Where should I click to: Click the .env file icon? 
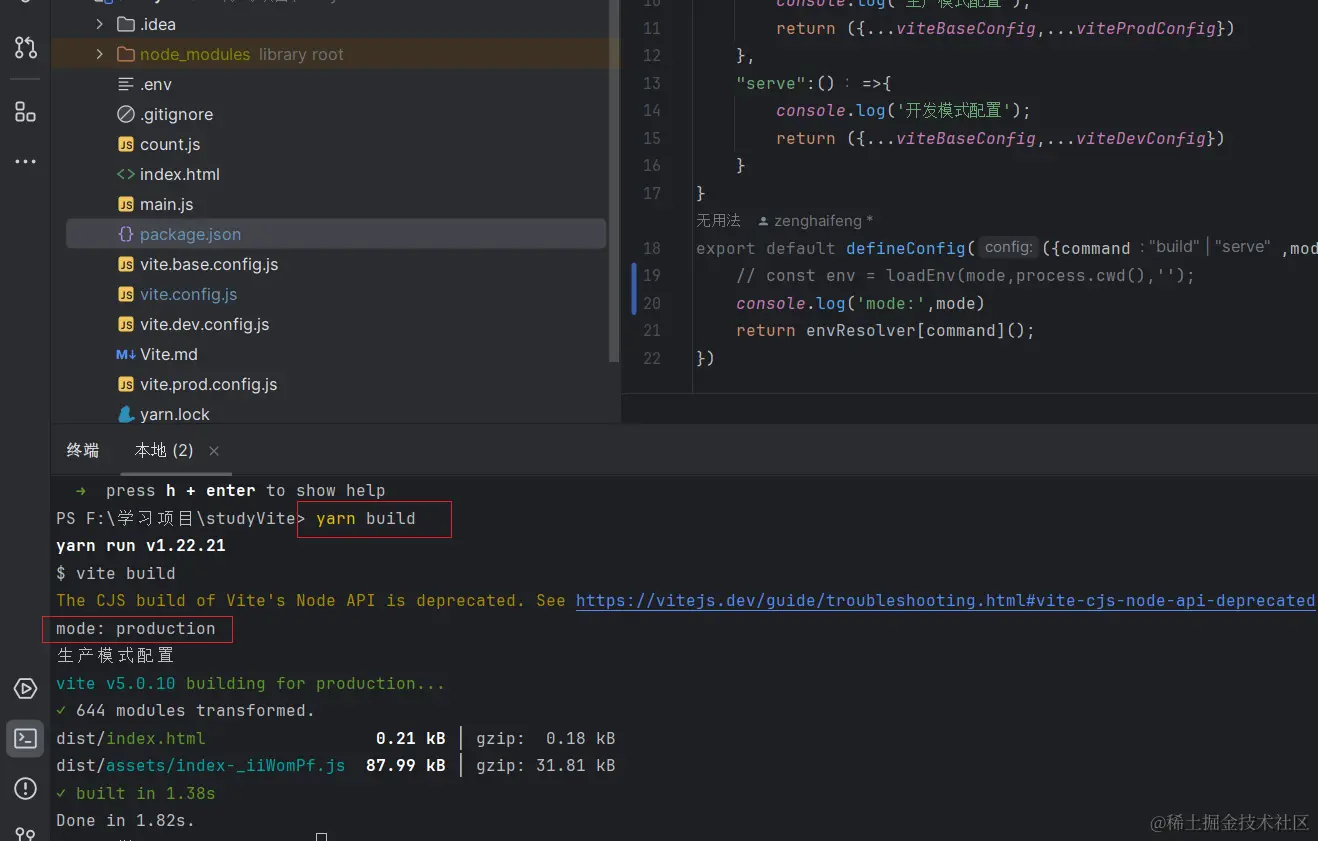point(126,84)
